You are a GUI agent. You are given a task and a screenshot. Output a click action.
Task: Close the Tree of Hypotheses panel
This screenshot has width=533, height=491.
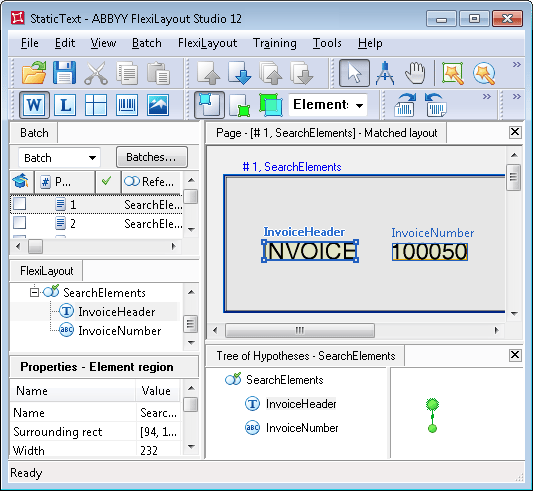click(x=515, y=355)
